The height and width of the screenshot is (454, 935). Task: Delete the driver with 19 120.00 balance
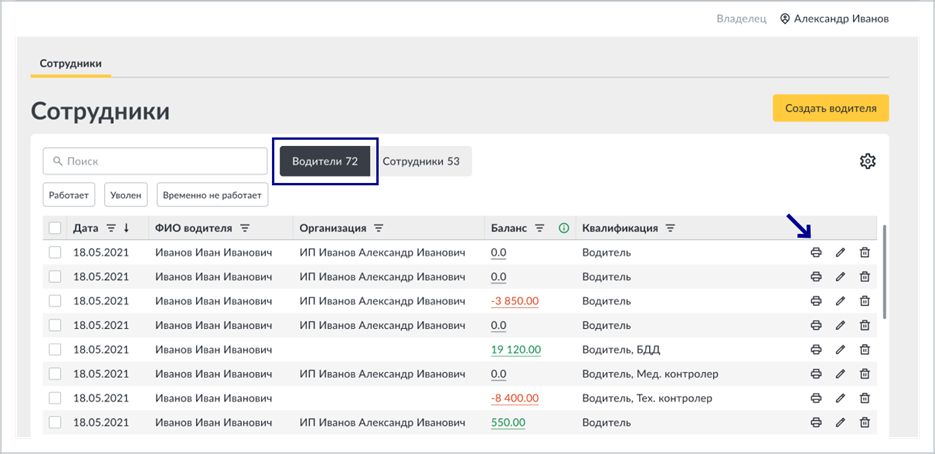864,350
